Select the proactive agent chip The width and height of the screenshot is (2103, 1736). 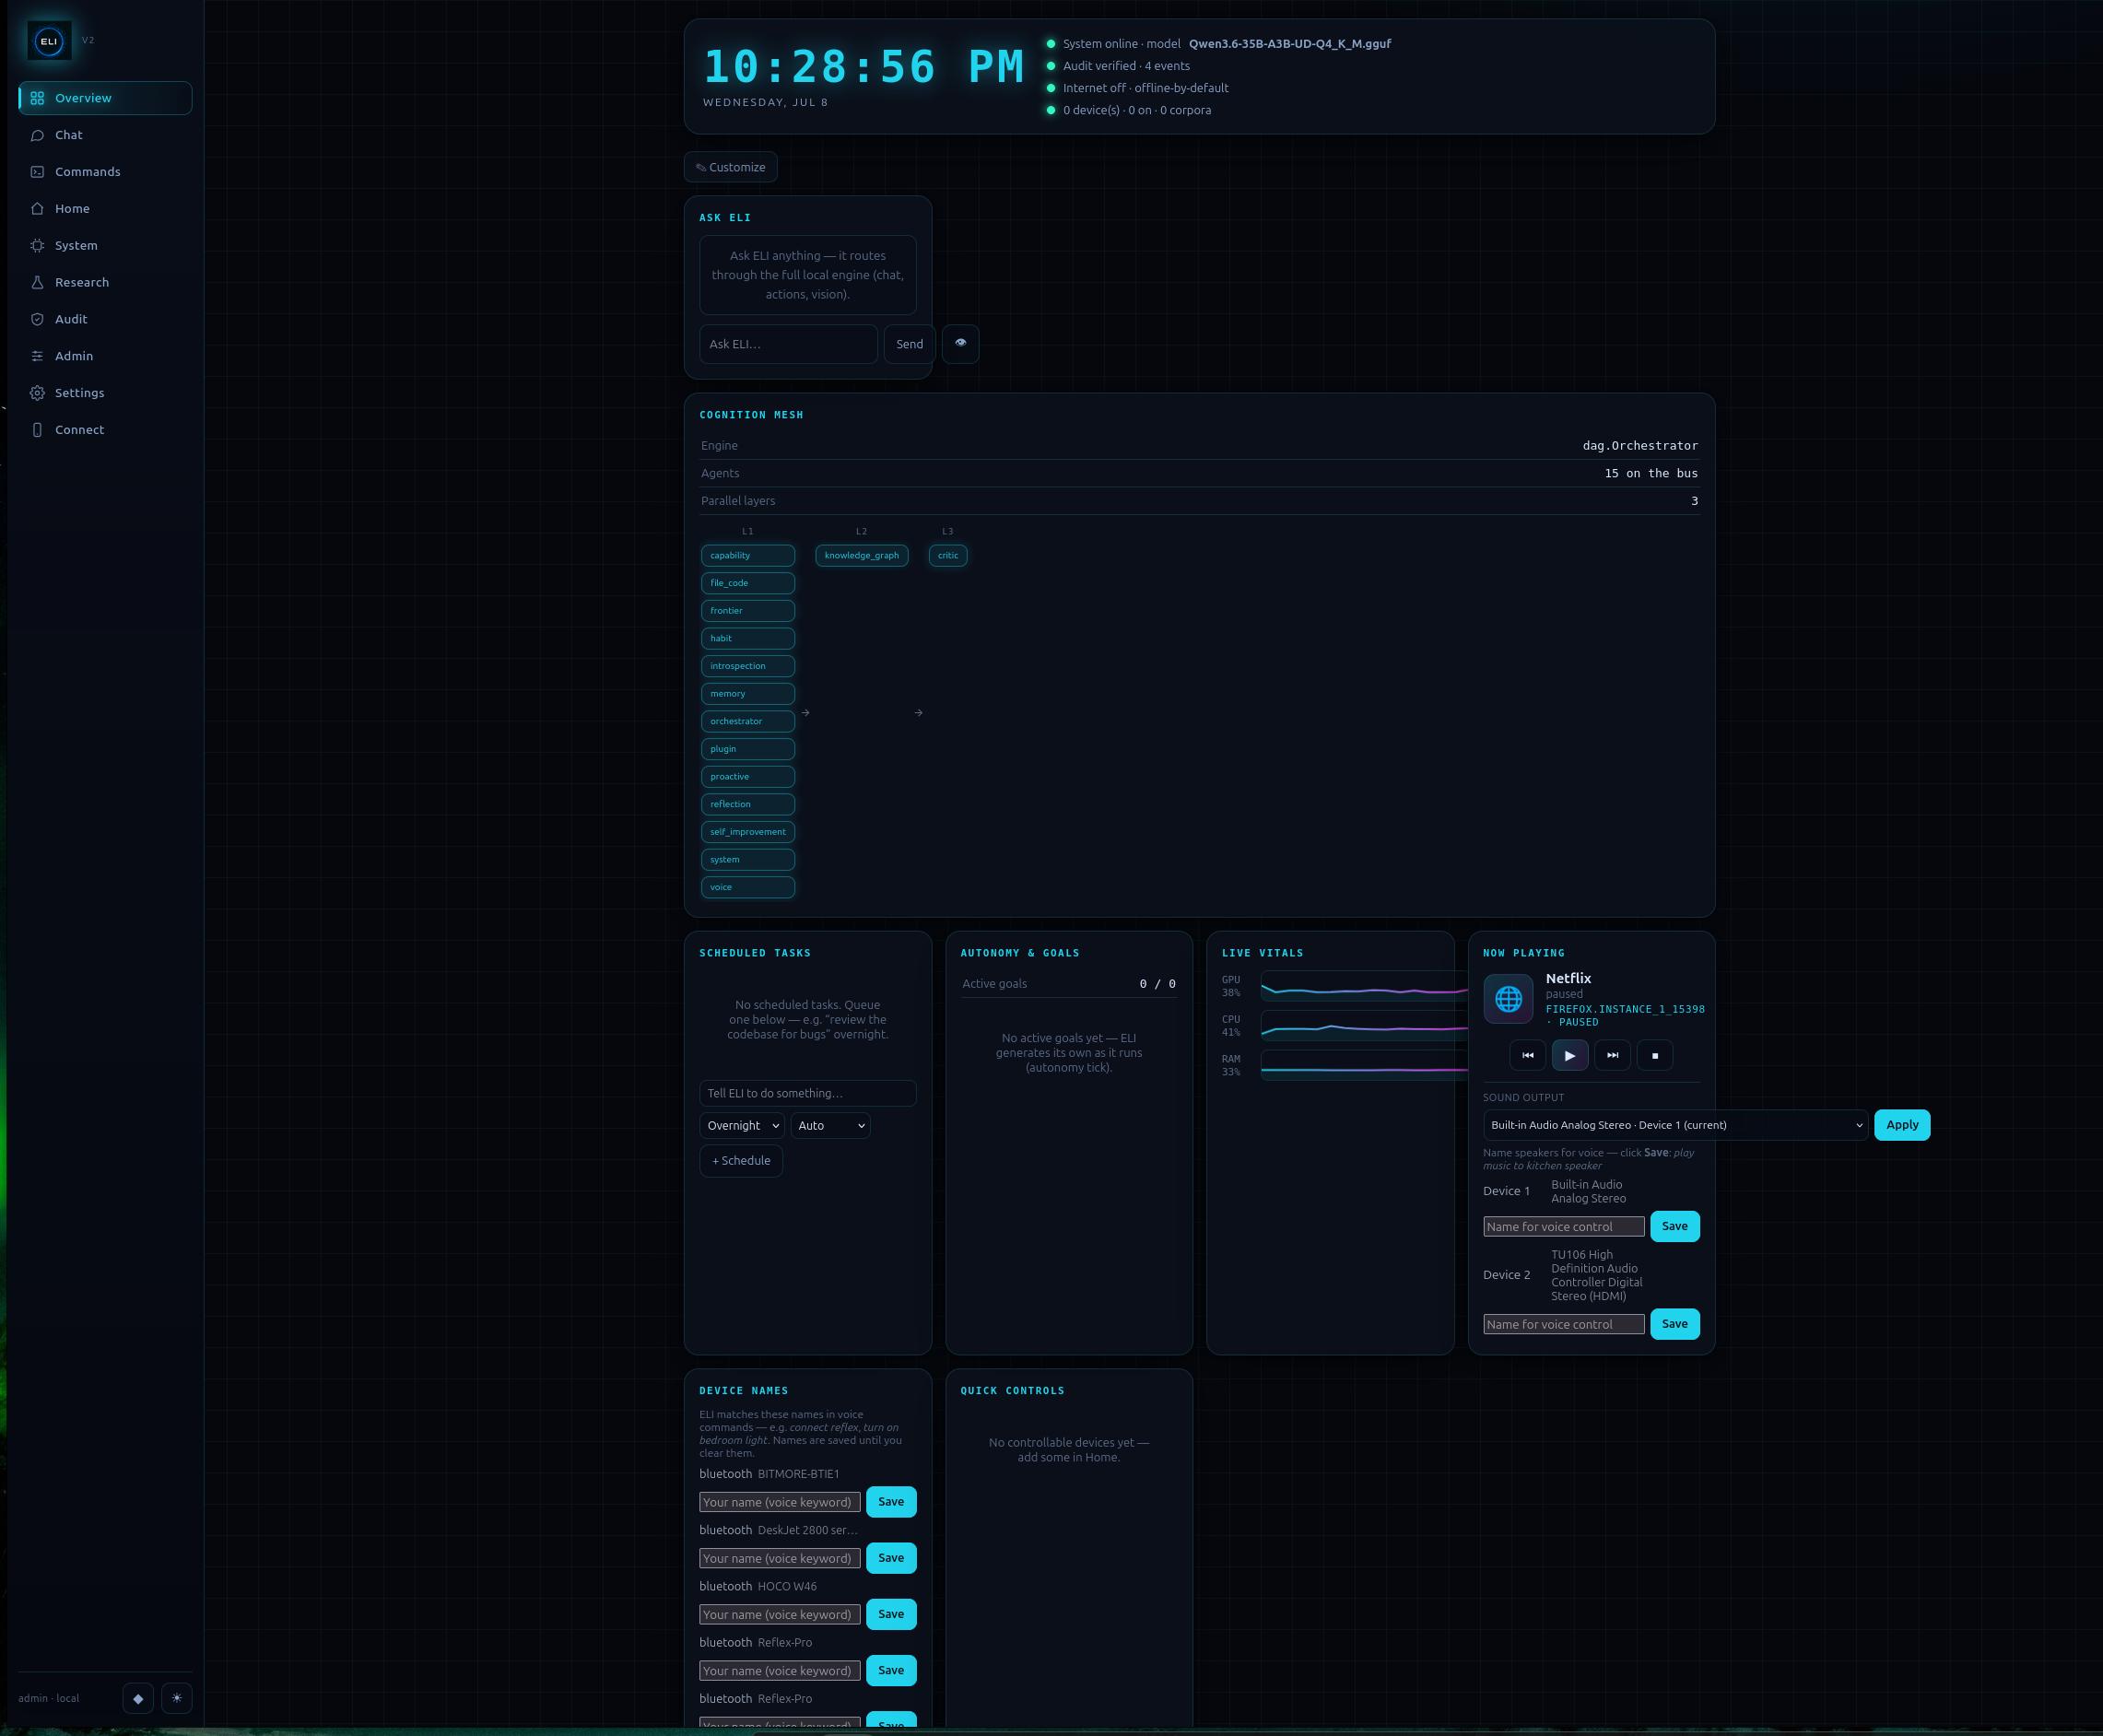point(748,777)
